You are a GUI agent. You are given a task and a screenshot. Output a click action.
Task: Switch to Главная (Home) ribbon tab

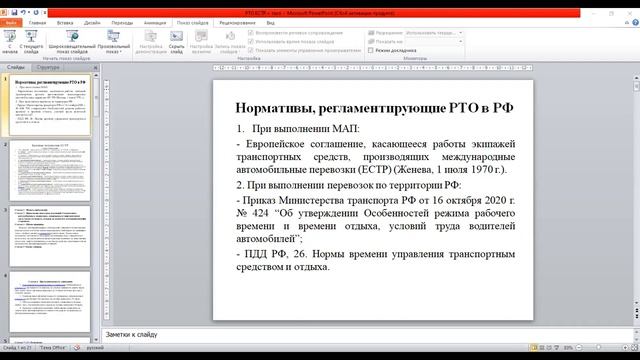click(38, 23)
